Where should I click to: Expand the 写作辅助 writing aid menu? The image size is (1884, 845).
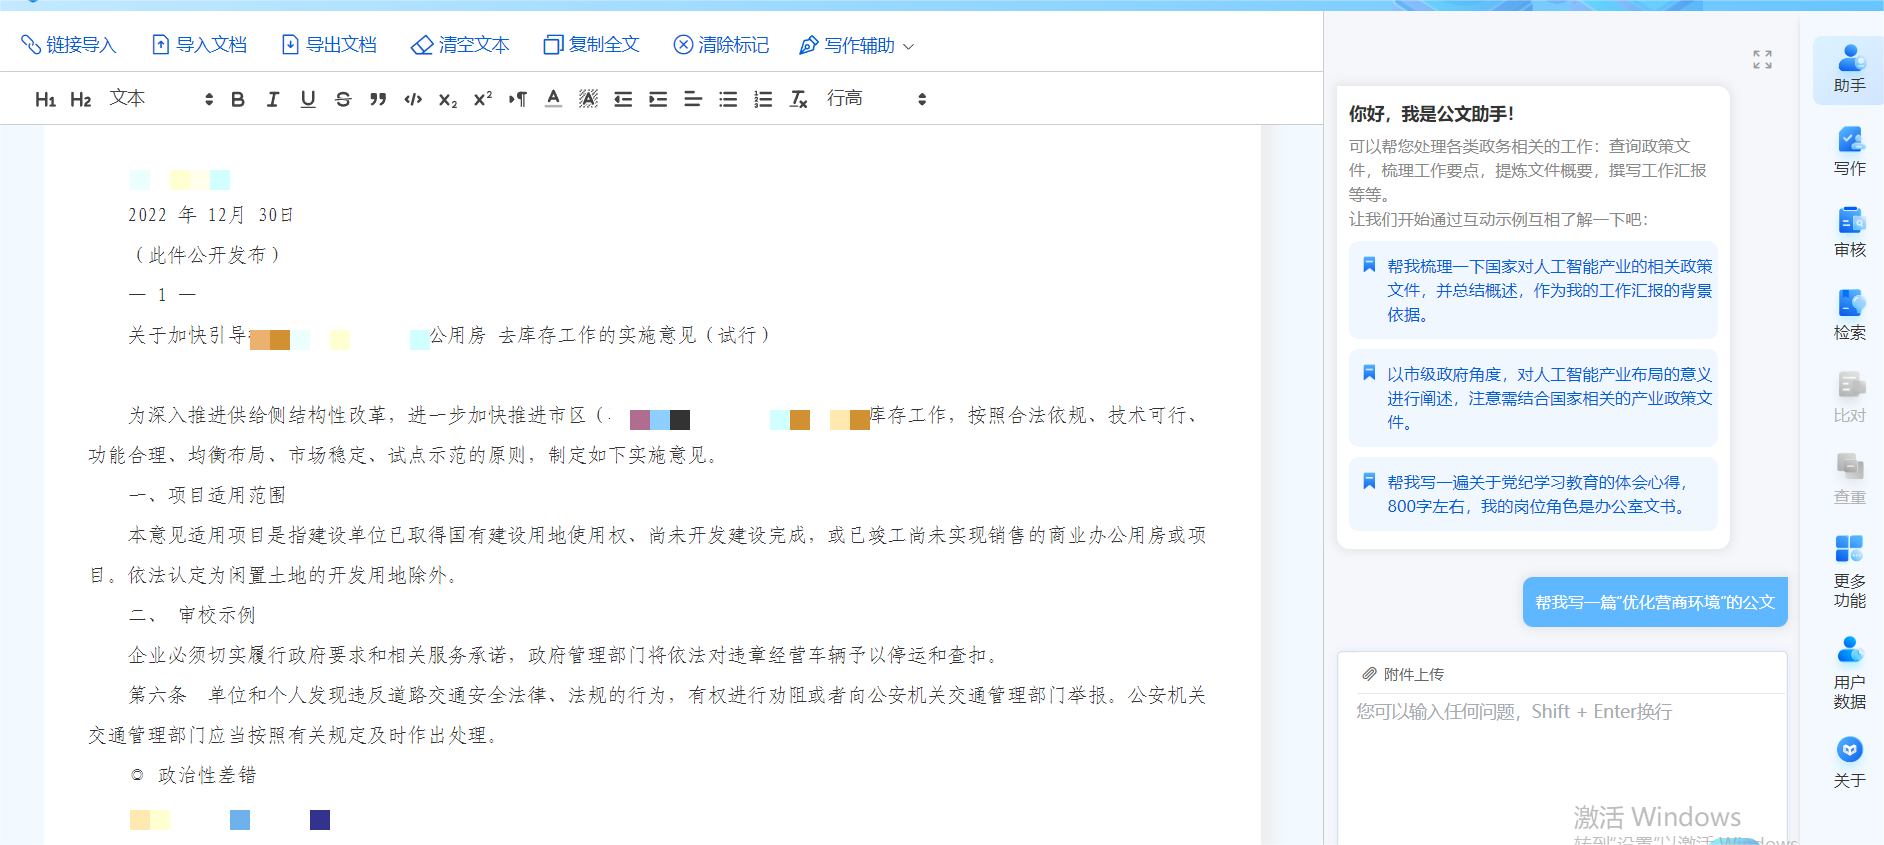click(x=857, y=45)
